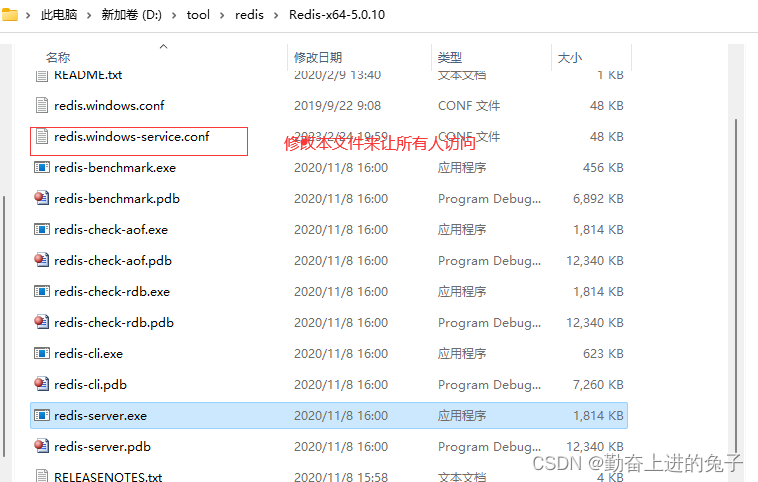Click redis-benchmark.pdb debug file icon

tap(42, 198)
